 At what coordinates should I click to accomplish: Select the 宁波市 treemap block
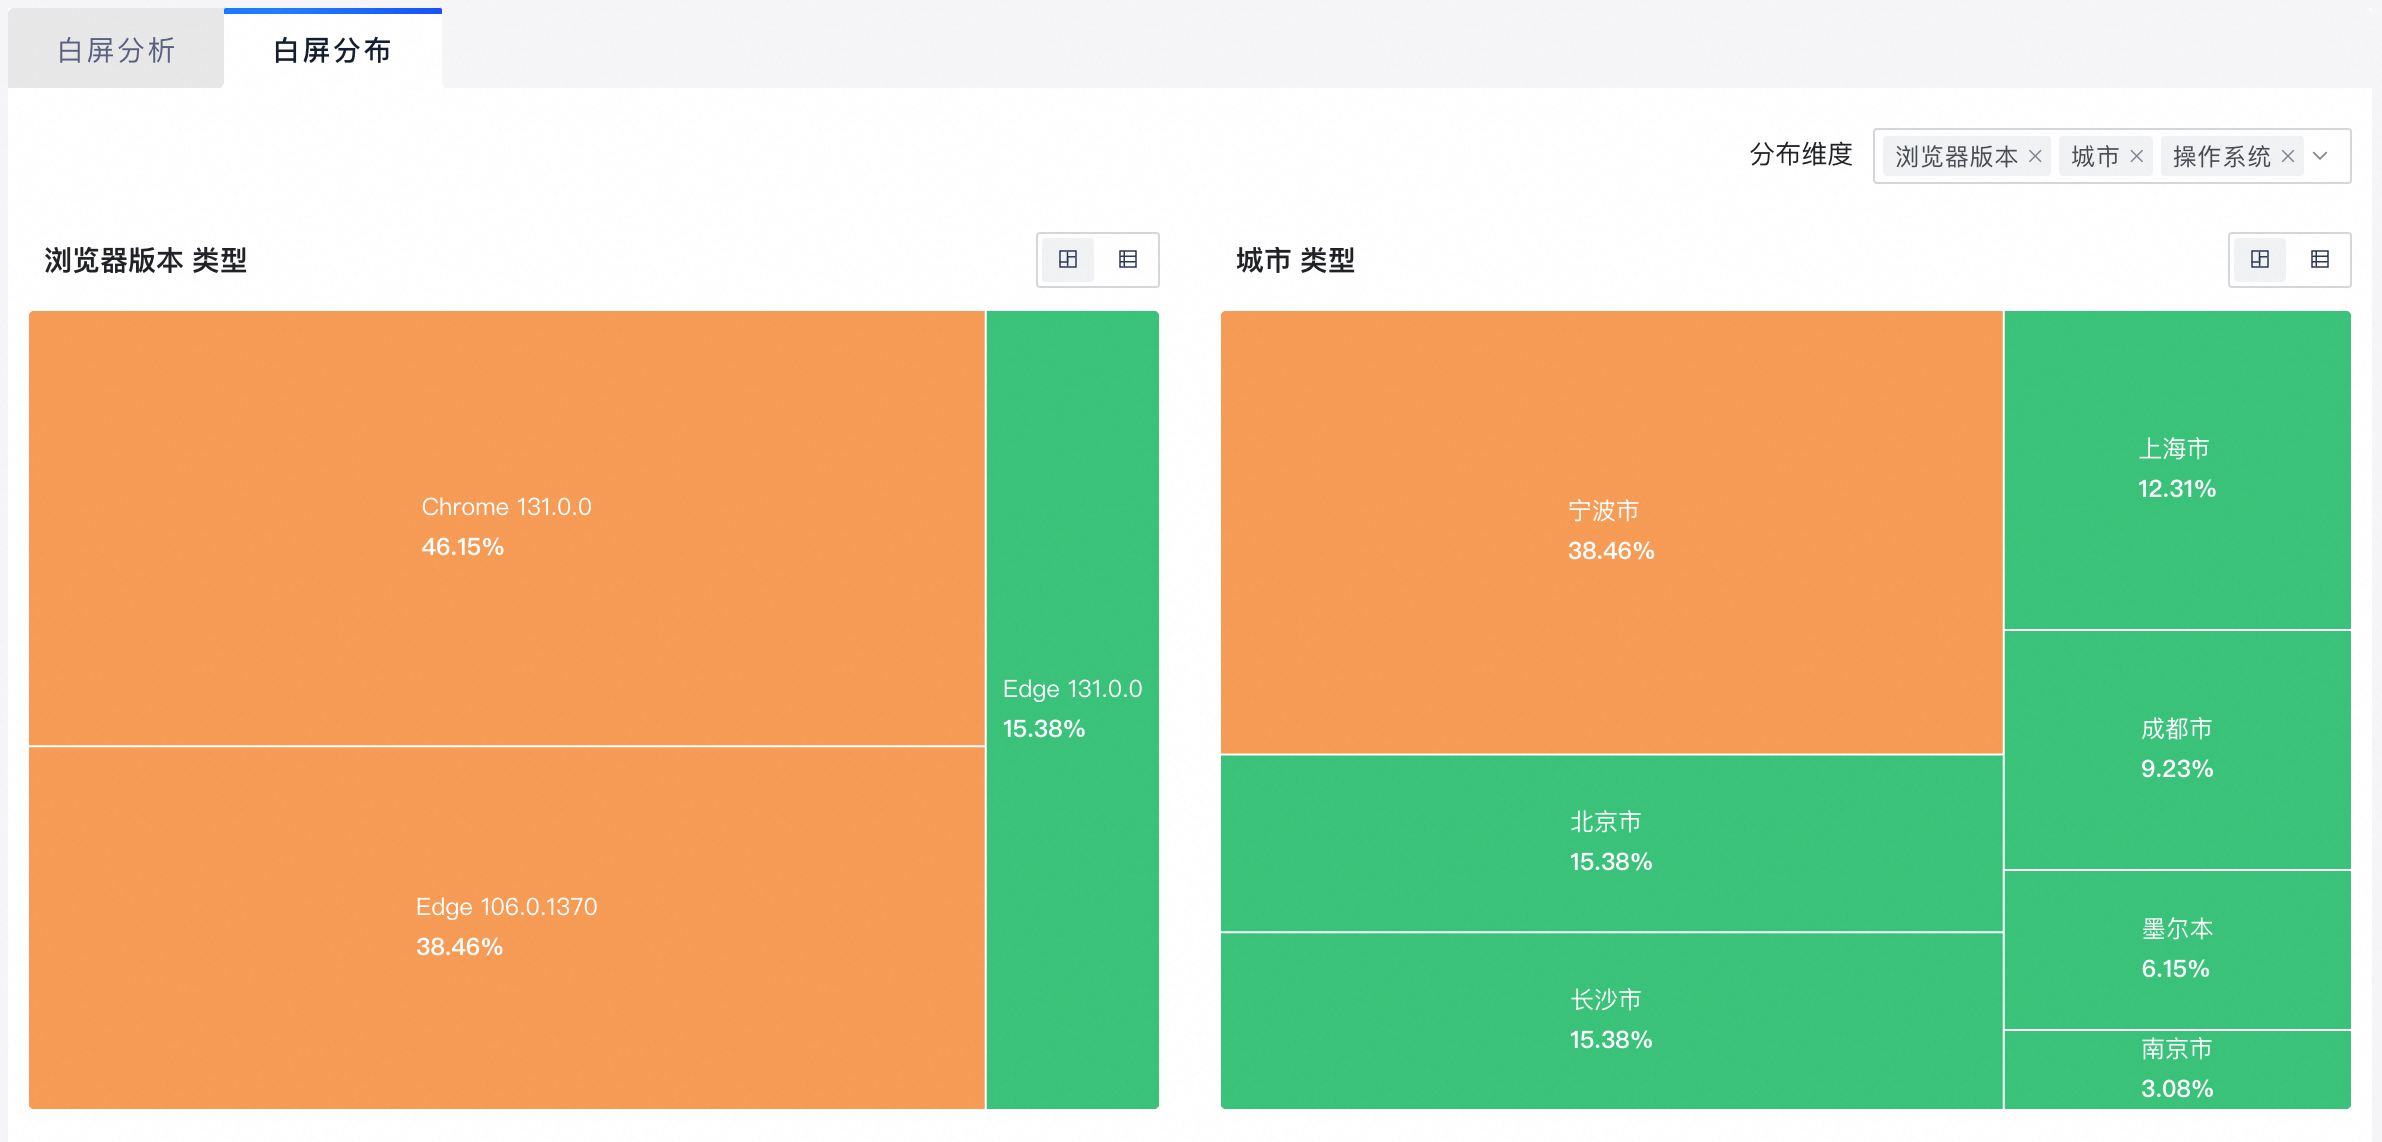[1611, 532]
